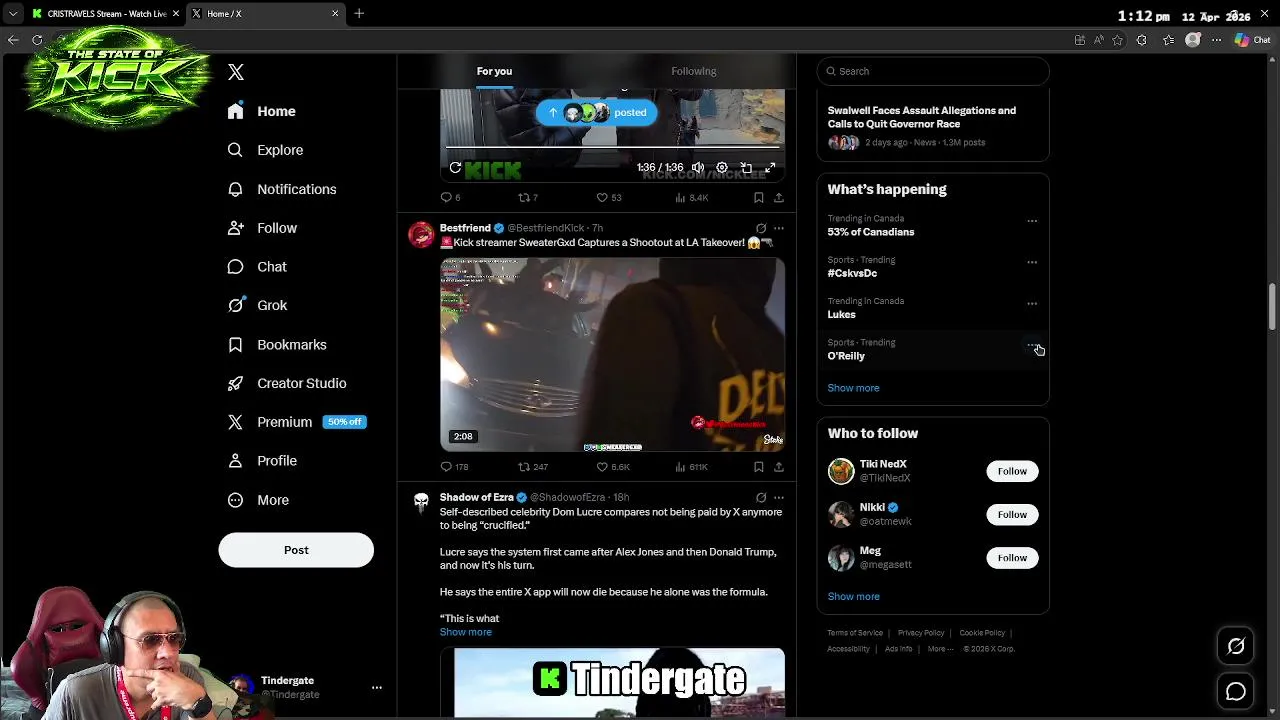
Task: Open the More sidebar menu
Action: click(x=259, y=500)
